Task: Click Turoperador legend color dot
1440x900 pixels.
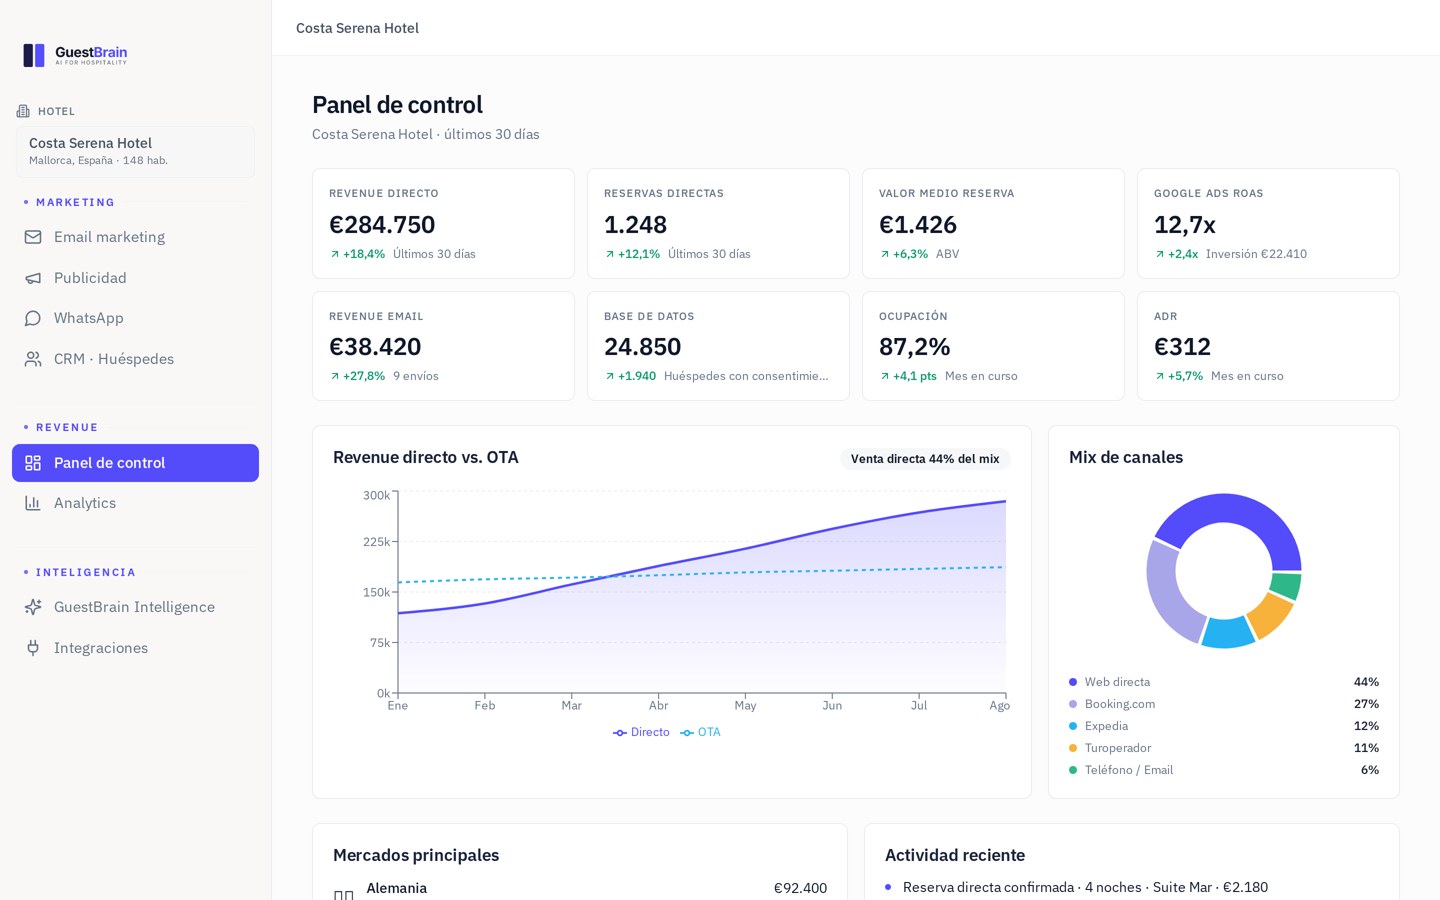Action: tap(1073, 748)
